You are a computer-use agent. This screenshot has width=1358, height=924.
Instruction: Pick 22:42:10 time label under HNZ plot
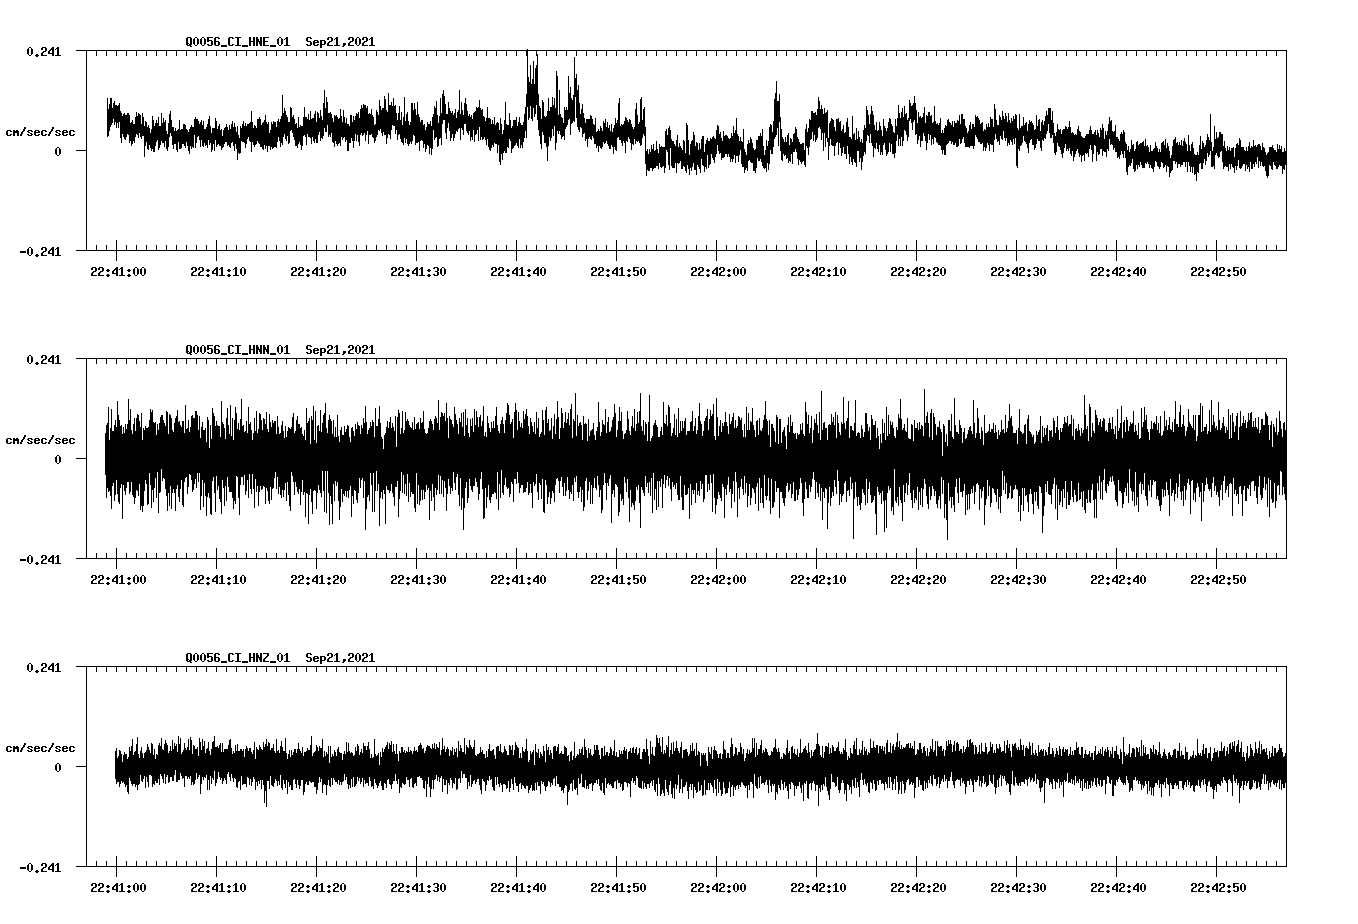pos(818,887)
